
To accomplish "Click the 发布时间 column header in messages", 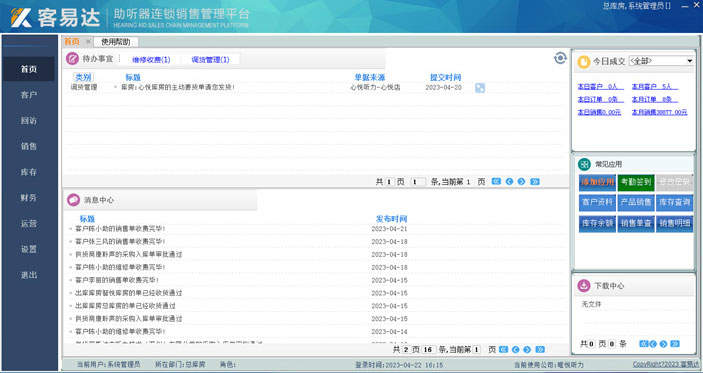I will 391,219.
